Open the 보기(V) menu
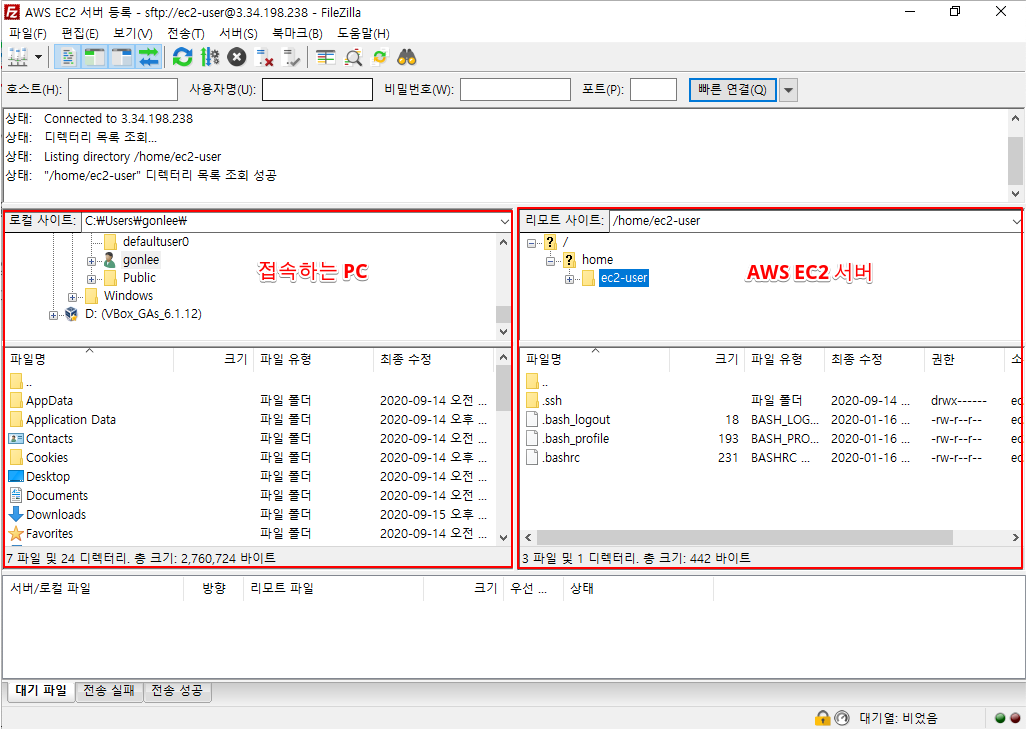The height and width of the screenshot is (729, 1027). (133, 33)
